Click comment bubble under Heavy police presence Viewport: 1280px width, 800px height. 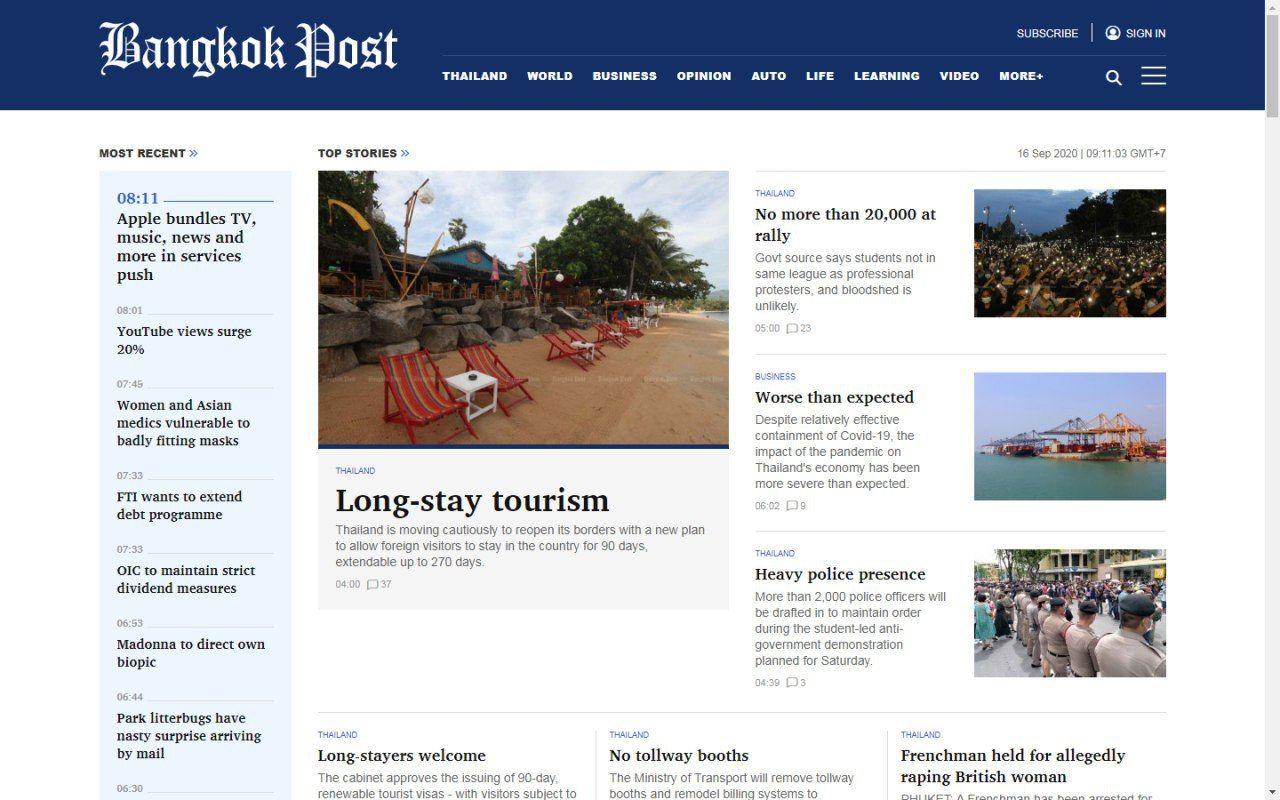coord(792,683)
